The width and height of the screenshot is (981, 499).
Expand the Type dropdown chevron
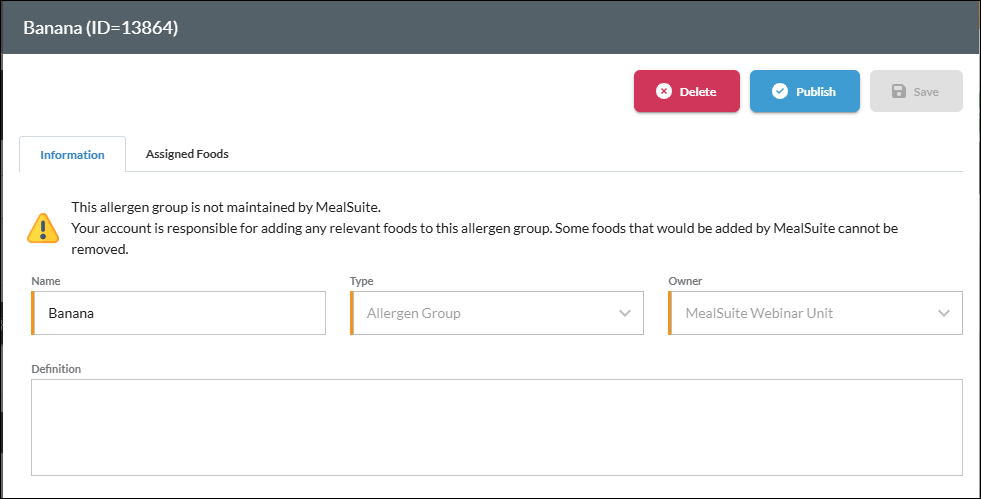point(625,313)
